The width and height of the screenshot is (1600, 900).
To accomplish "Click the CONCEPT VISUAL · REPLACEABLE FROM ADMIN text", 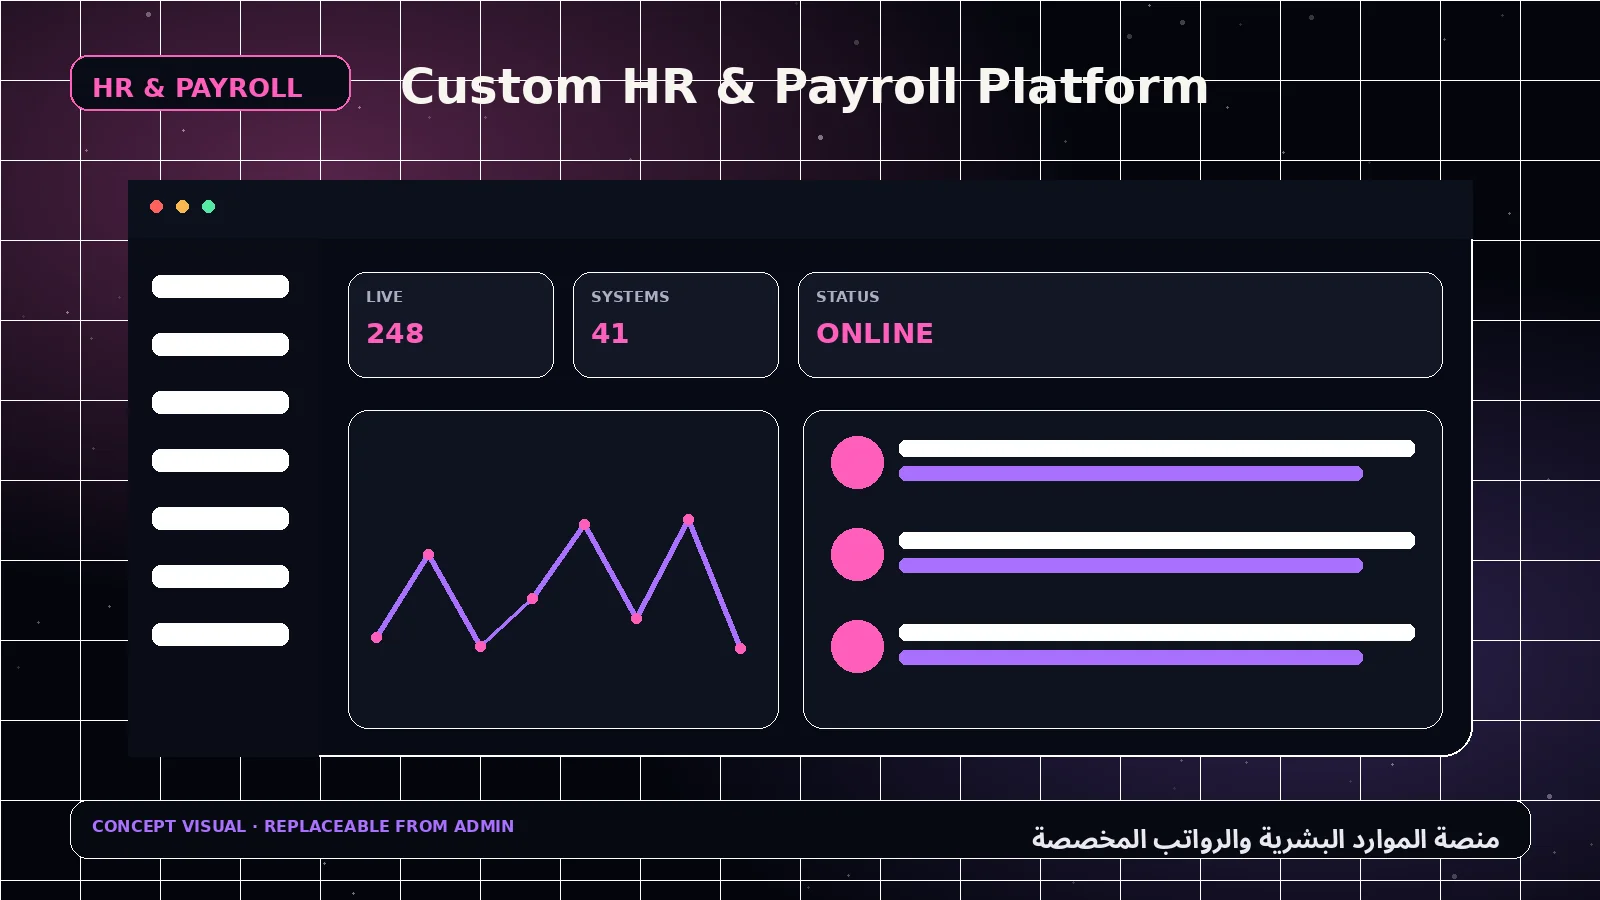I will (303, 826).
